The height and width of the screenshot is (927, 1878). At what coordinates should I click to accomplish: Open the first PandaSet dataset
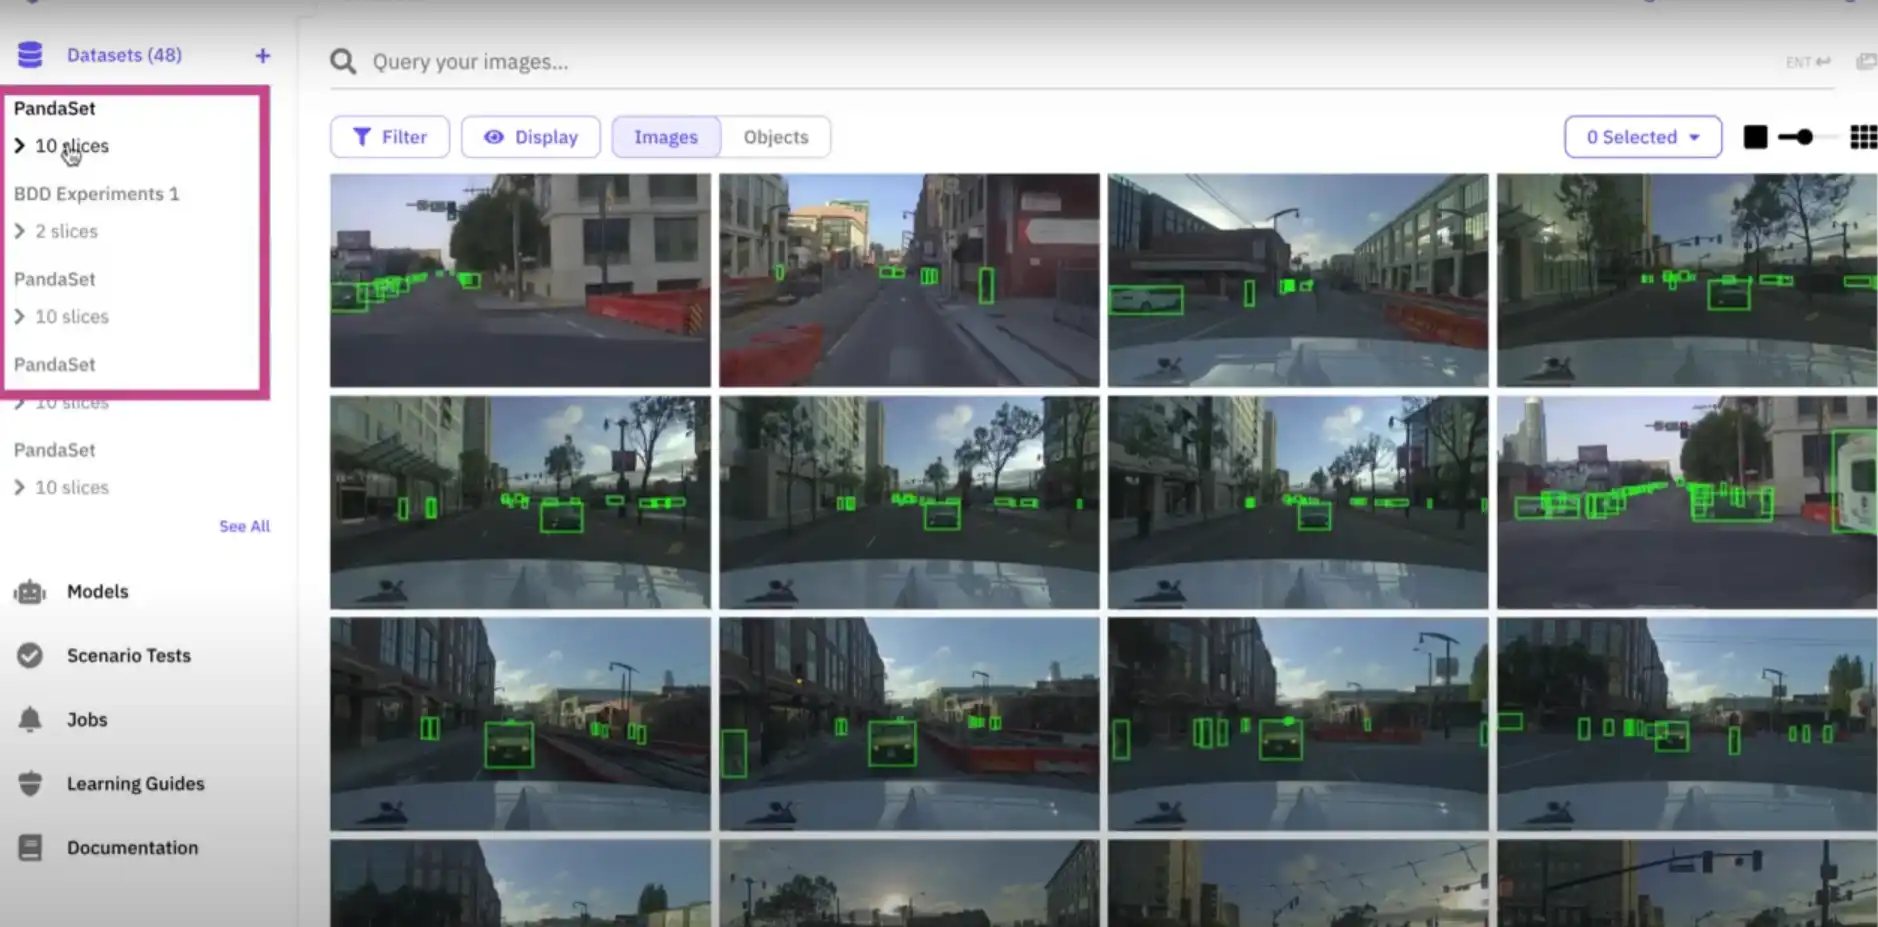[55, 108]
